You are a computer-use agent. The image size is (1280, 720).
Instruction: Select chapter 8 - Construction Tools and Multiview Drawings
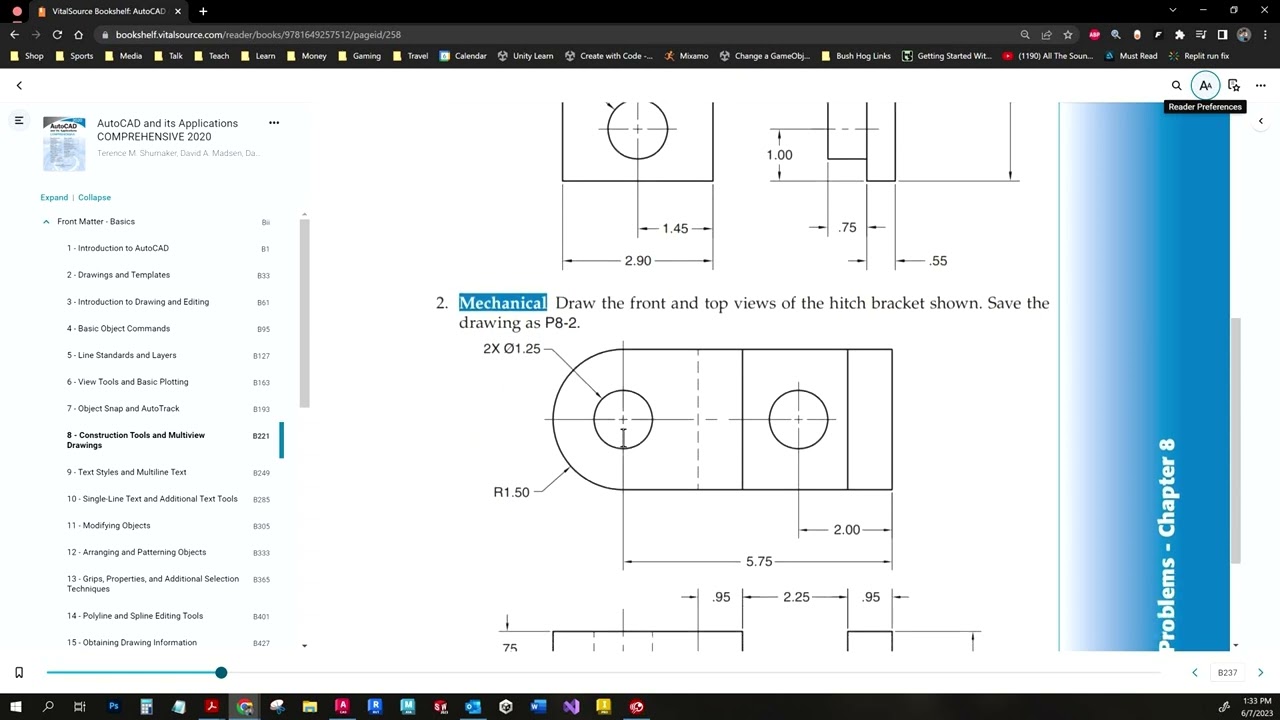pos(136,440)
